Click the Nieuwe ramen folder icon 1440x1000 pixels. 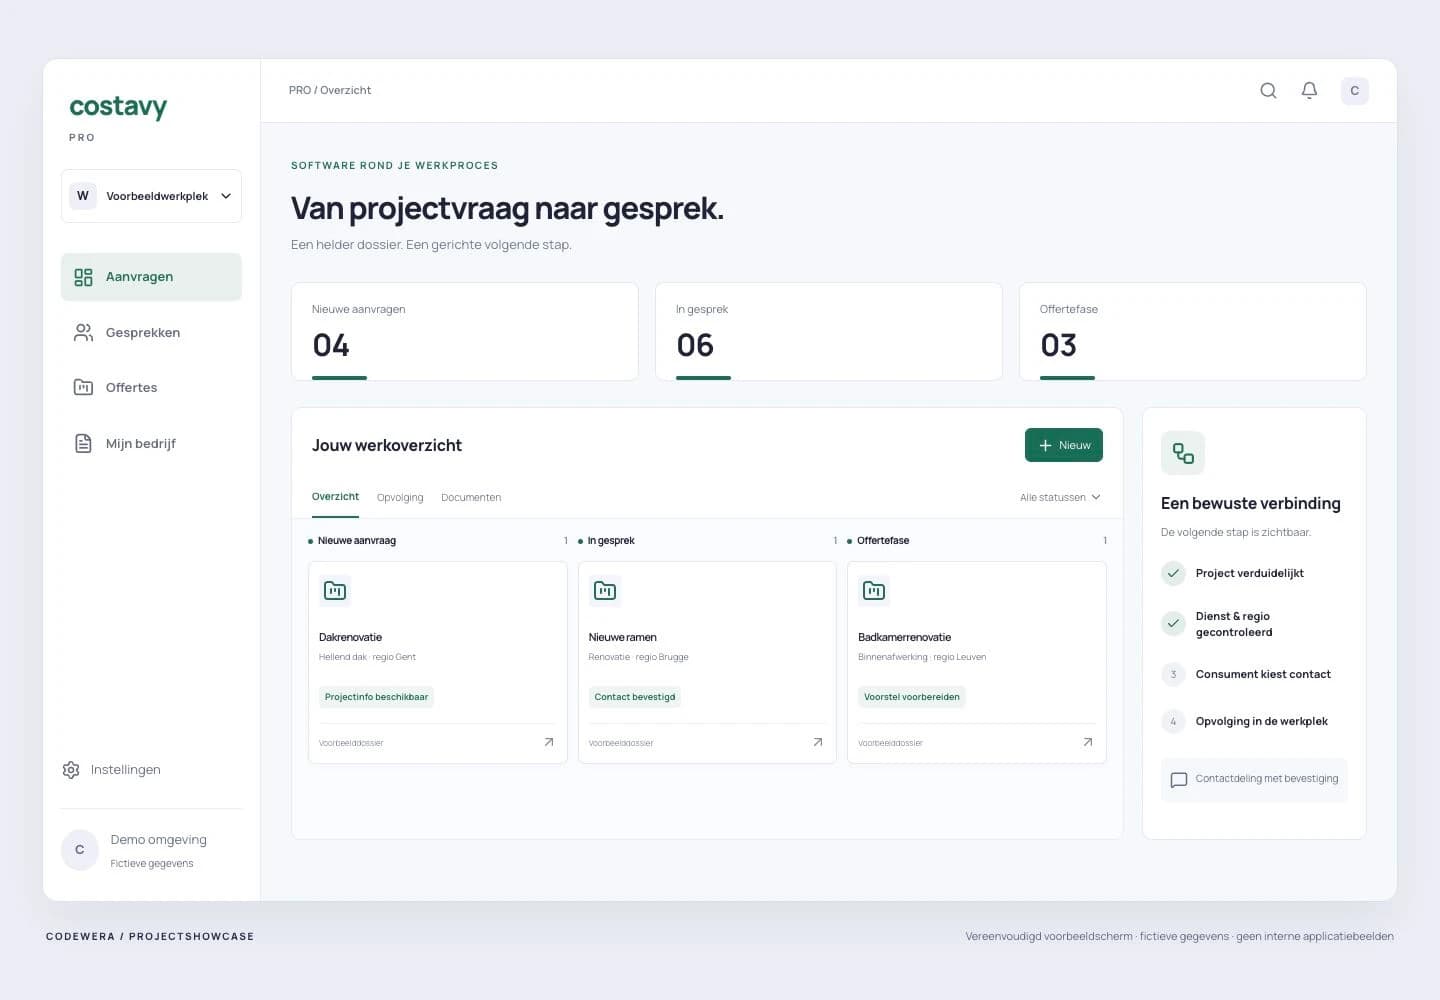(x=605, y=591)
